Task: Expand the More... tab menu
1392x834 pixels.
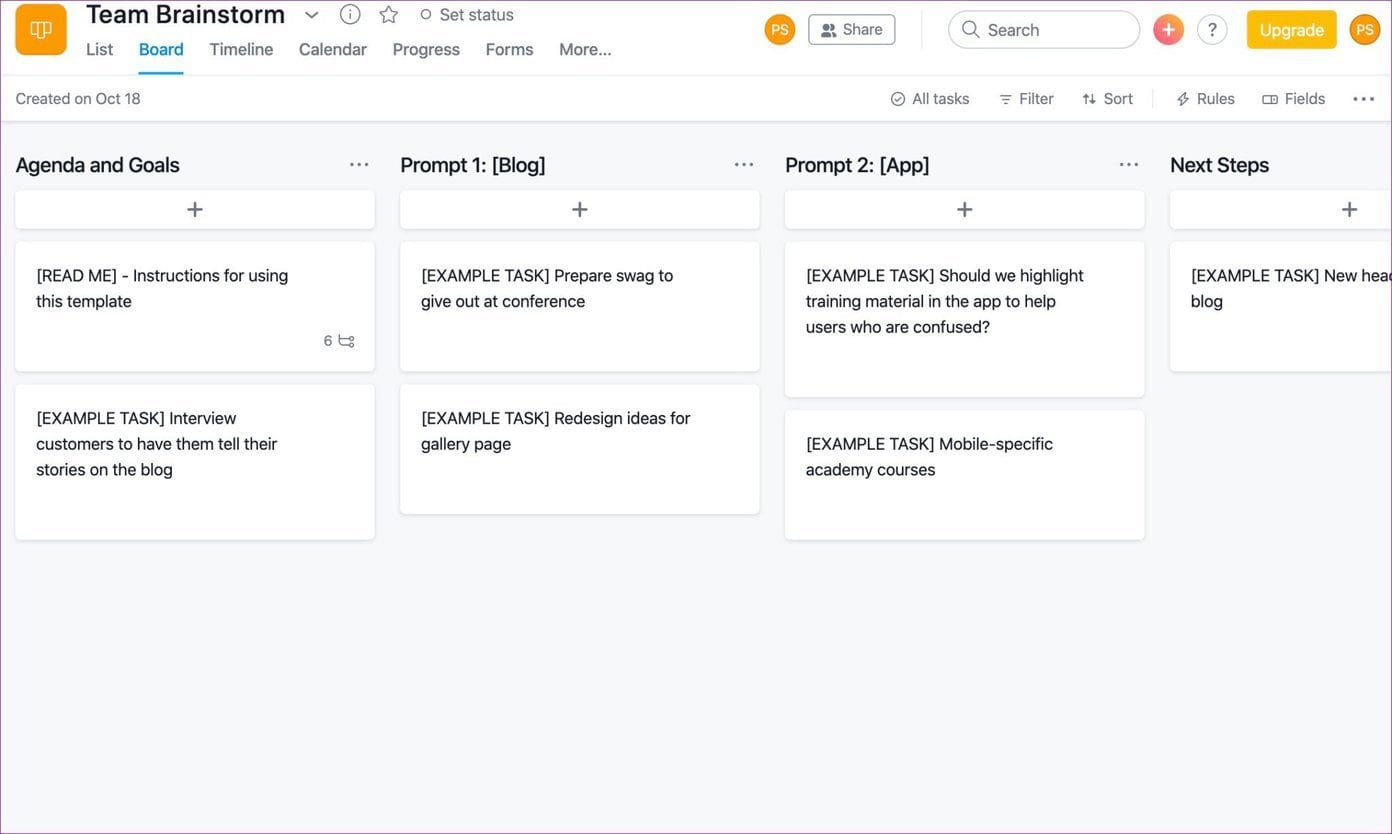Action: tap(585, 49)
